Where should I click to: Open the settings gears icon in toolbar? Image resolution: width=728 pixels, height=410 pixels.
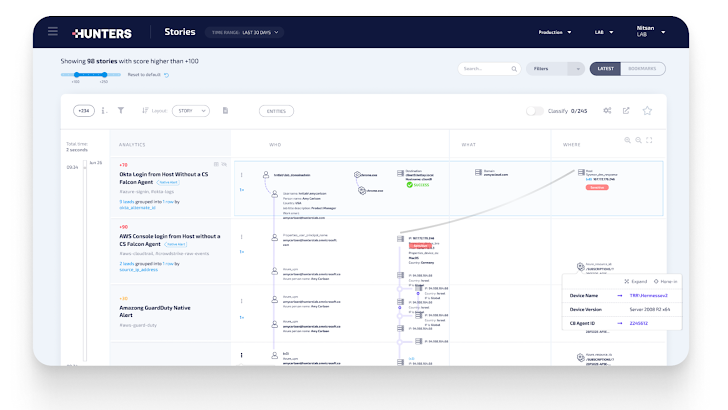pos(607,111)
